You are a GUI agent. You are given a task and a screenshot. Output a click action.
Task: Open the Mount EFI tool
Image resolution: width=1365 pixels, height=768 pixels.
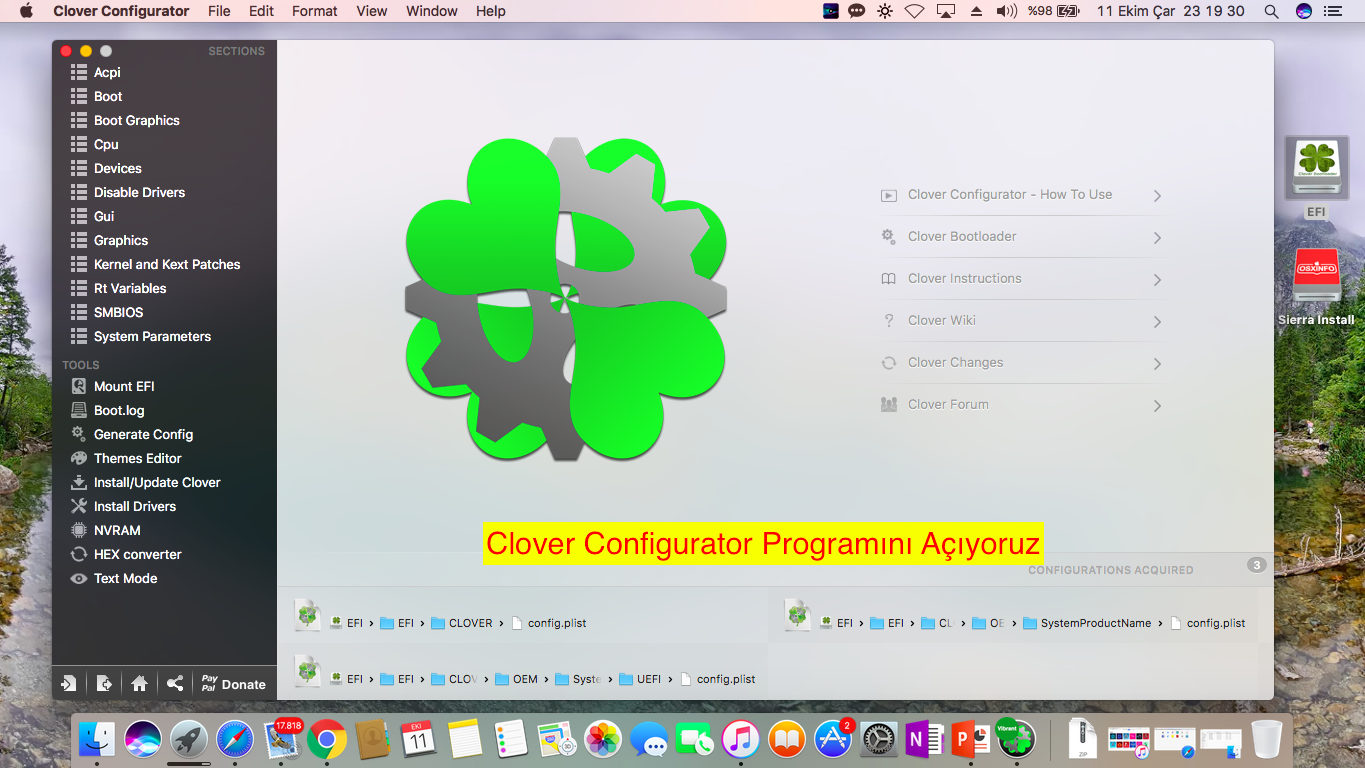click(x=123, y=386)
